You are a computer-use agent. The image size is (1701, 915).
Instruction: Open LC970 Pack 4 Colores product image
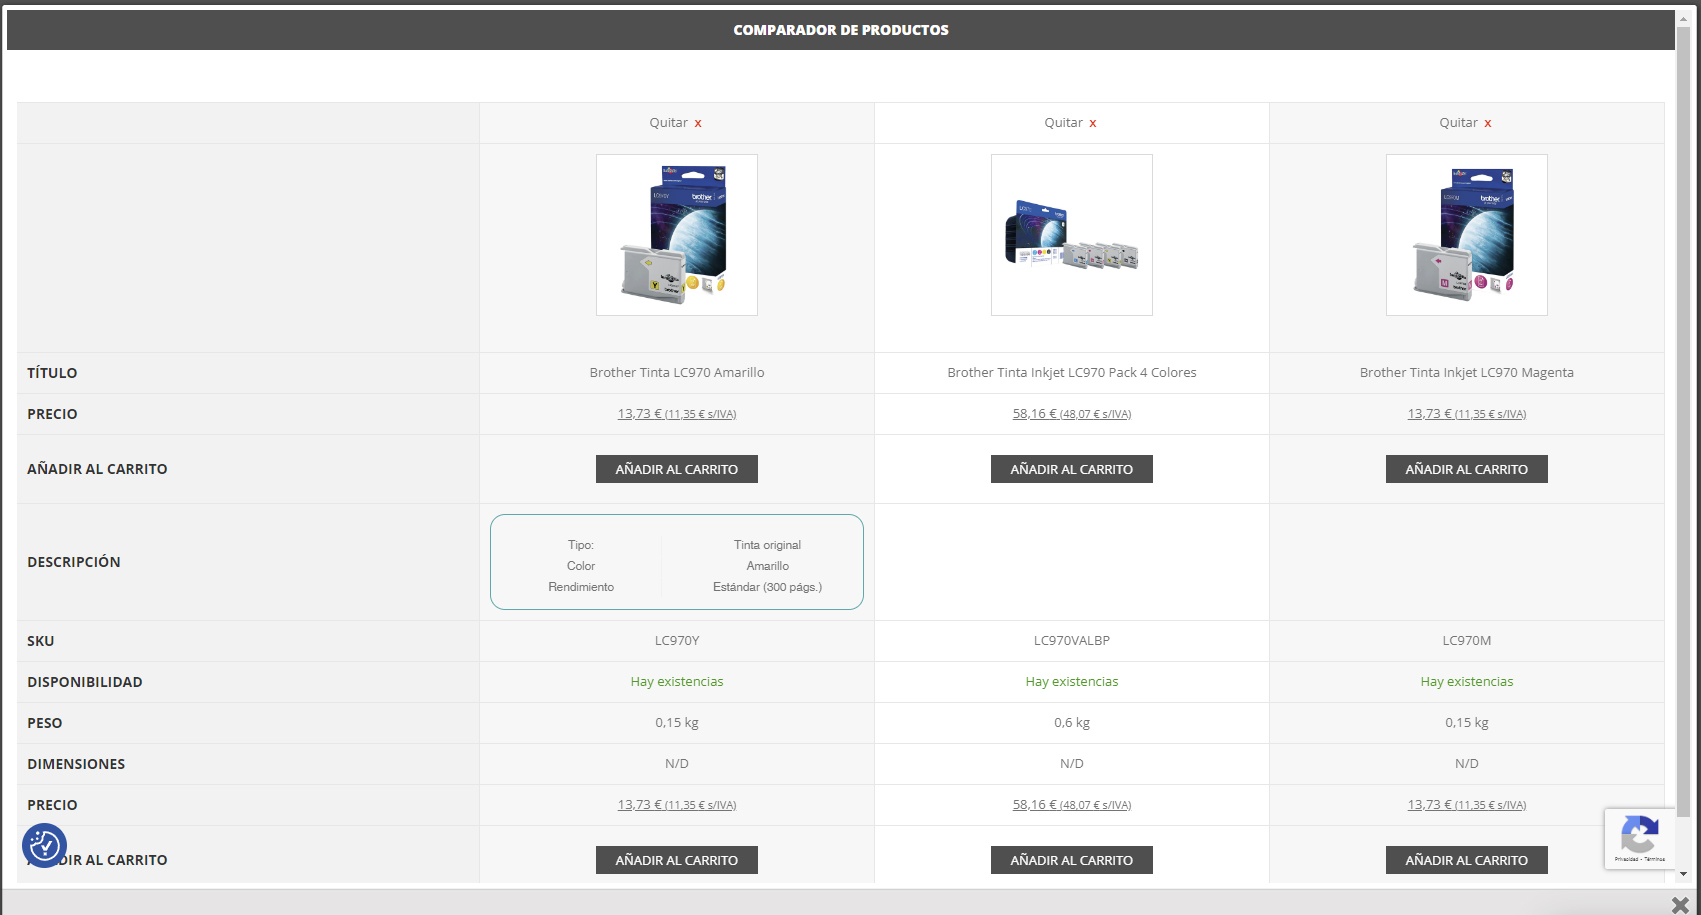1072,235
